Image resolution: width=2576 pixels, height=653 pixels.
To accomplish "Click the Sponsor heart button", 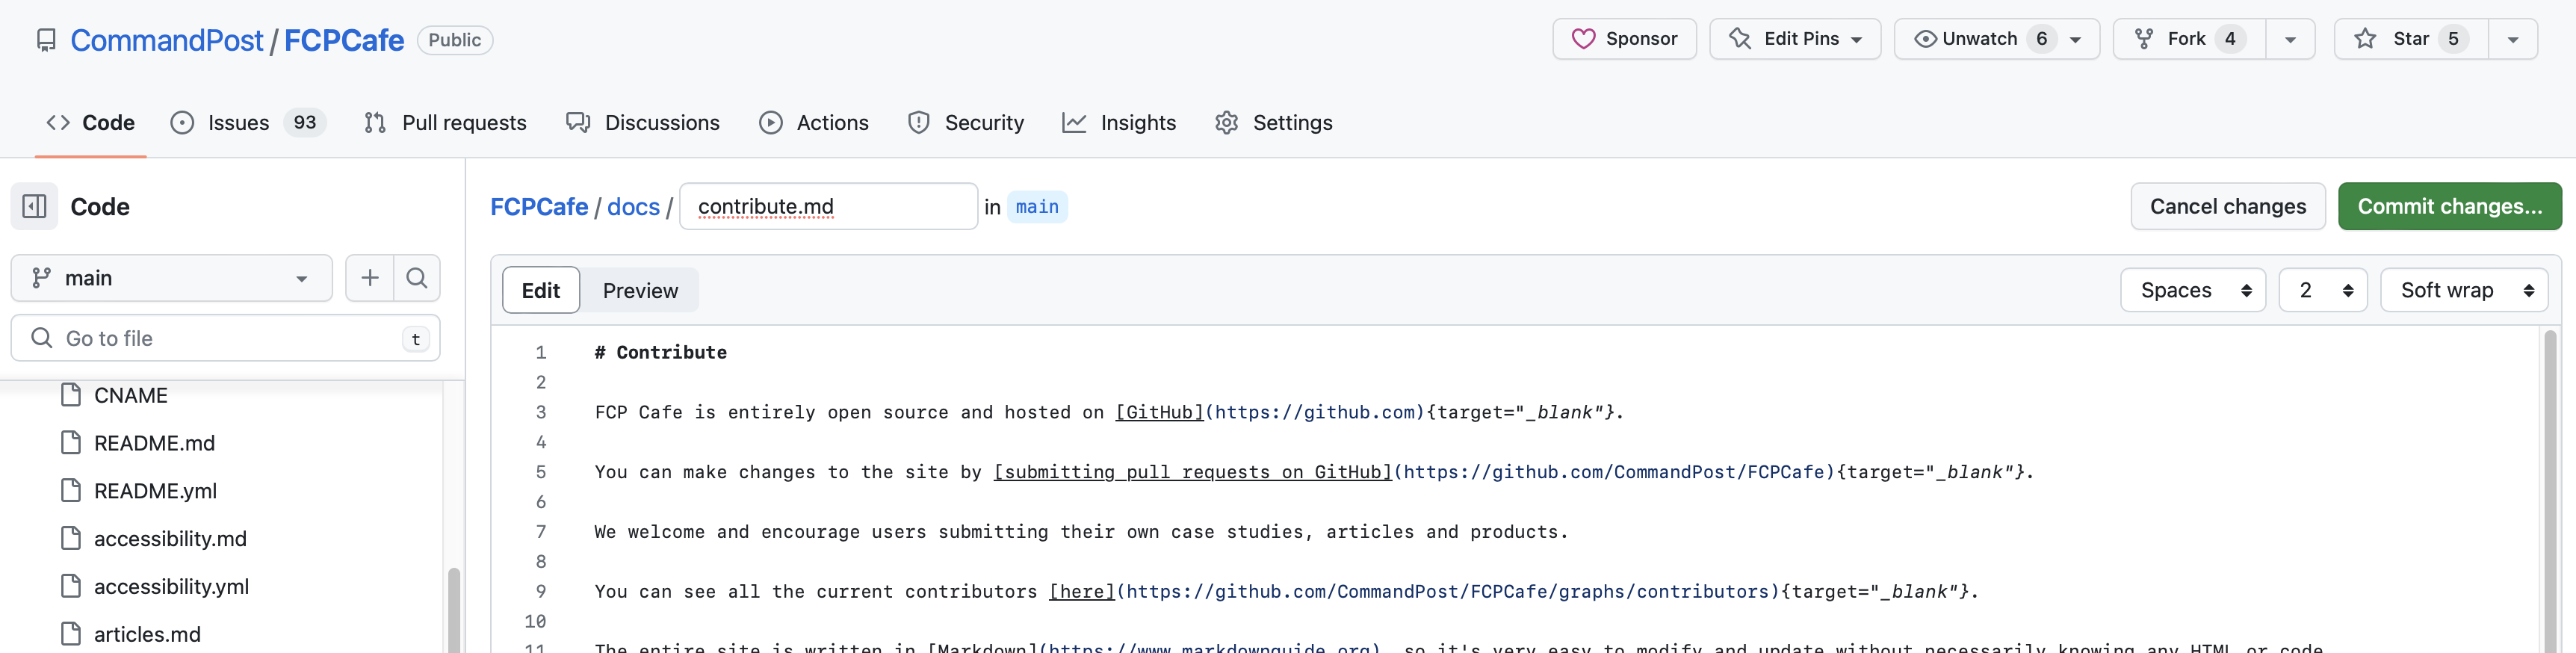I will (1623, 39).
